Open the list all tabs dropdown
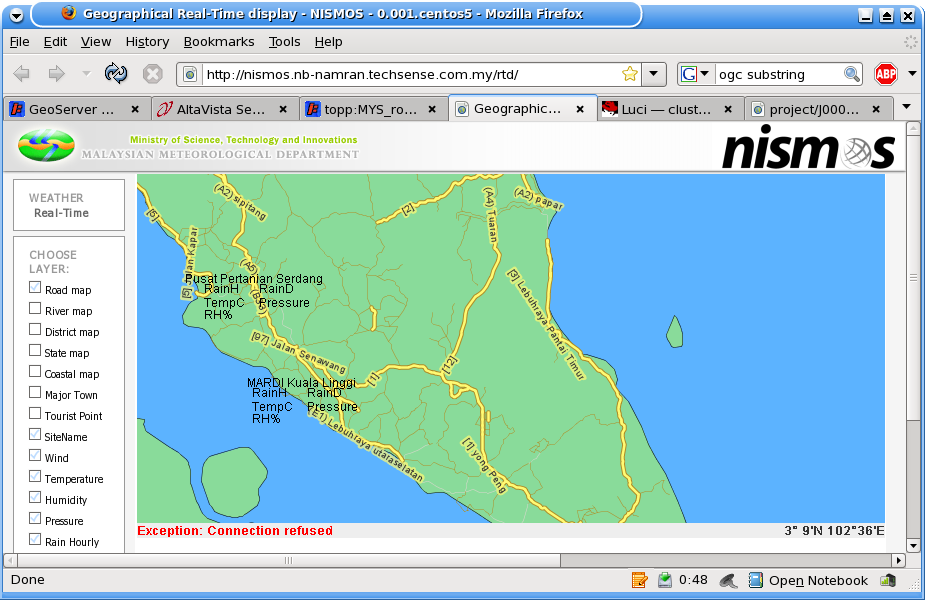 [907, 107]
